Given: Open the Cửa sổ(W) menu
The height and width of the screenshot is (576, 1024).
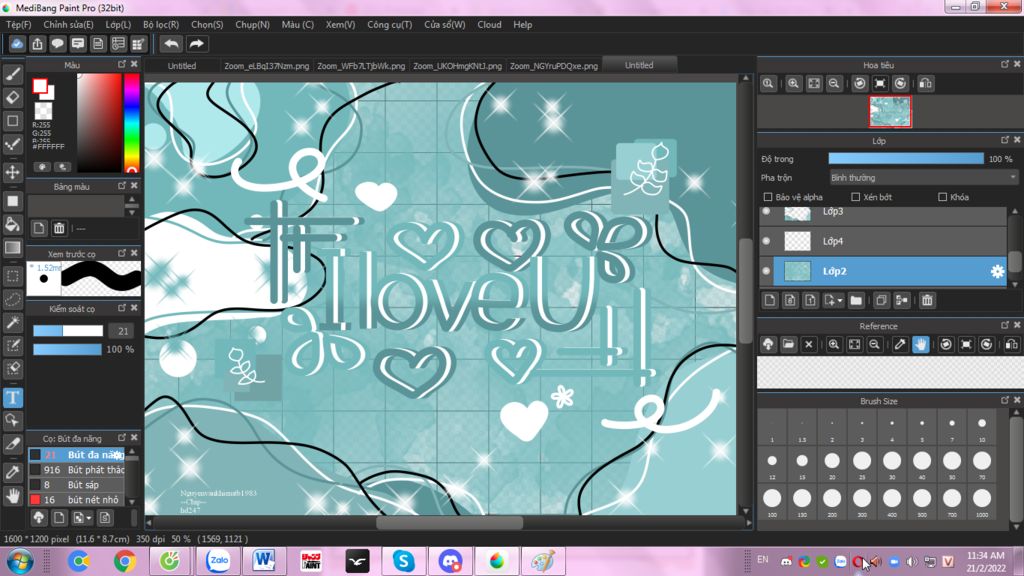Looking at the screenshot, I should point(445,25).
